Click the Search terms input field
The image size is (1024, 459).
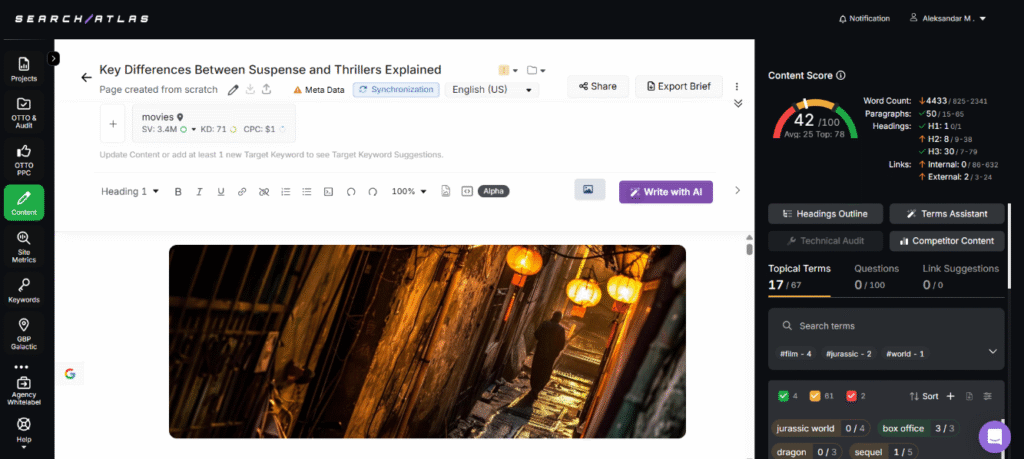point(886,326)
